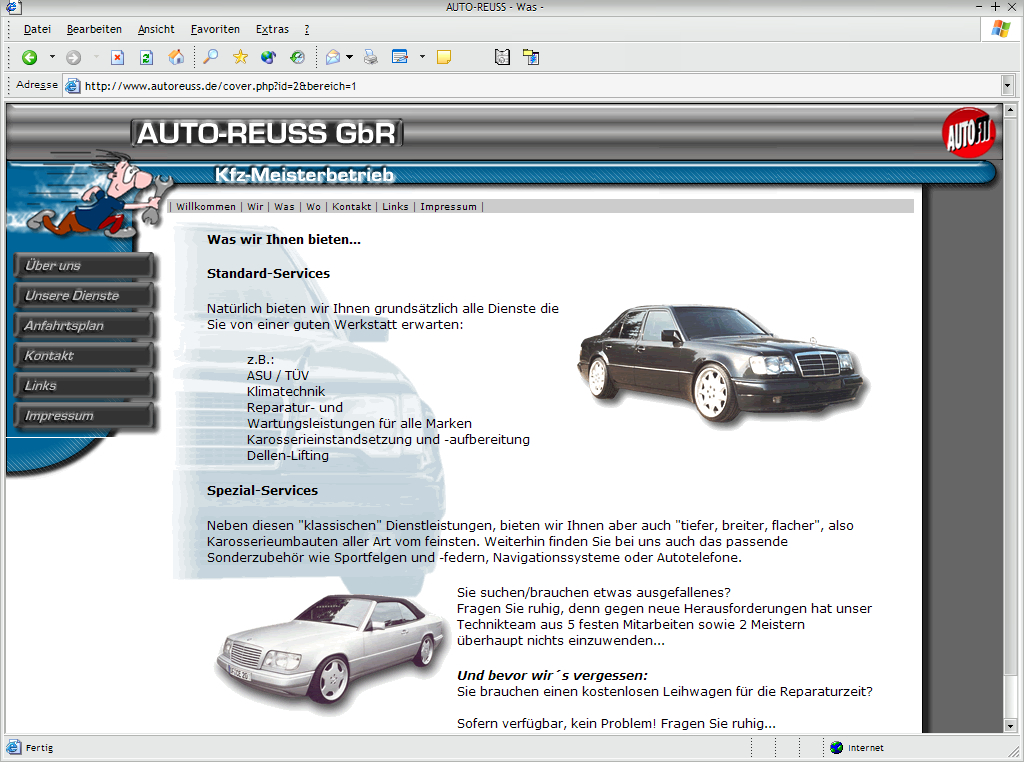Screen dimensions: 1024x768
Task: Click the Über uns sidebar button
Action: (84, 266)
